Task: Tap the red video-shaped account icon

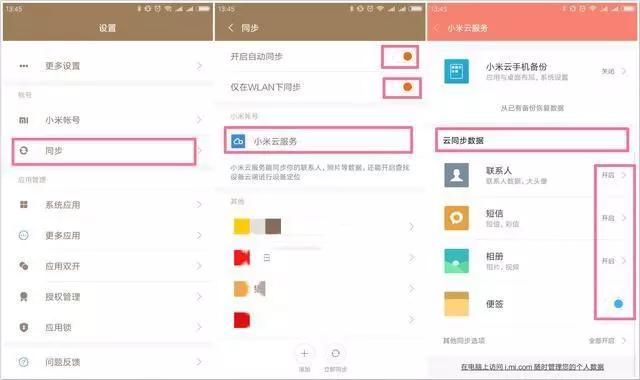Action: 242,258
